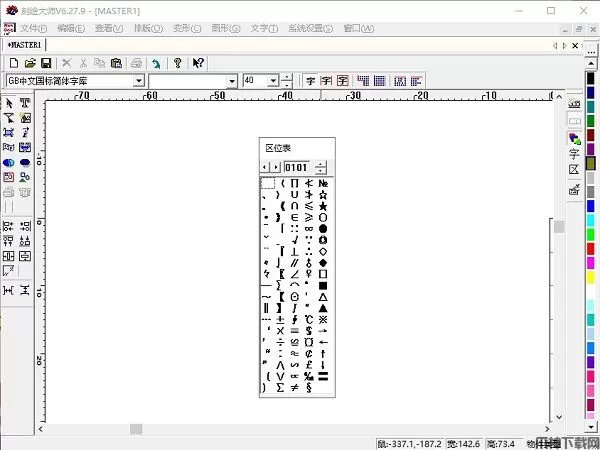Click the 0101 code input field
The width and height of the screenshot is (600, 450).
click(x=296, y=167)
